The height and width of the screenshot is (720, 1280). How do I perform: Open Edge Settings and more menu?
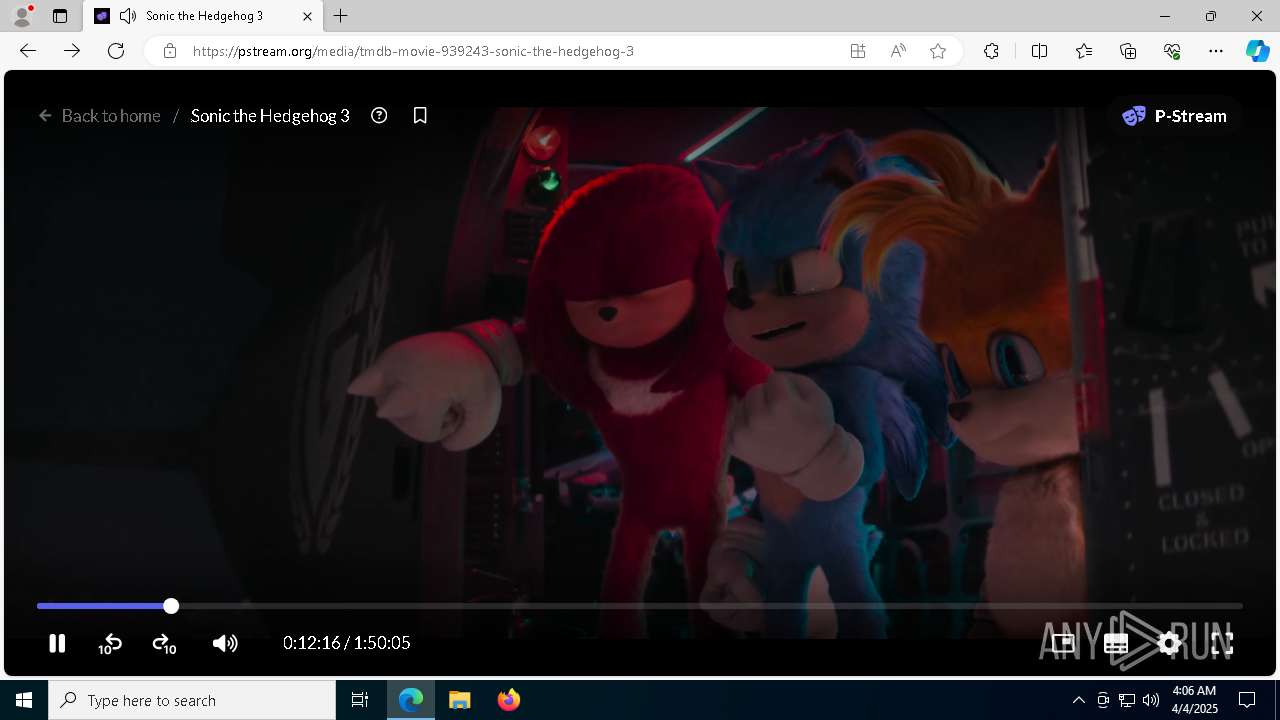(x=1216, y=51)
